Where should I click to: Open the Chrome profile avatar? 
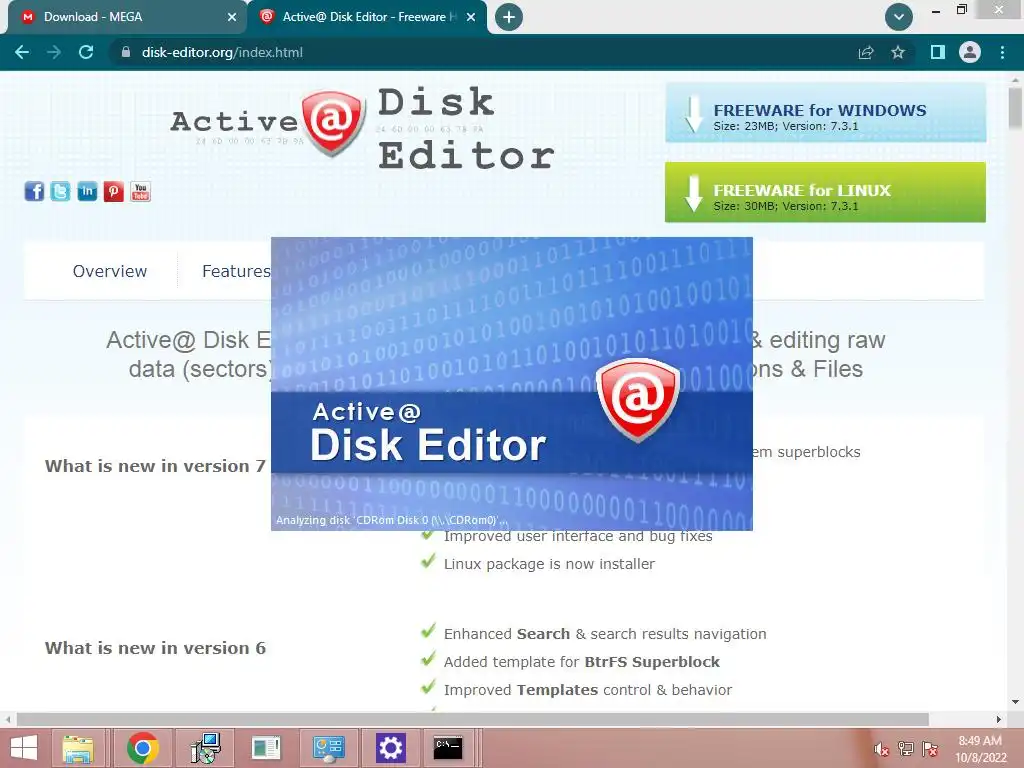pyautogui.click(x=970, y=52)
